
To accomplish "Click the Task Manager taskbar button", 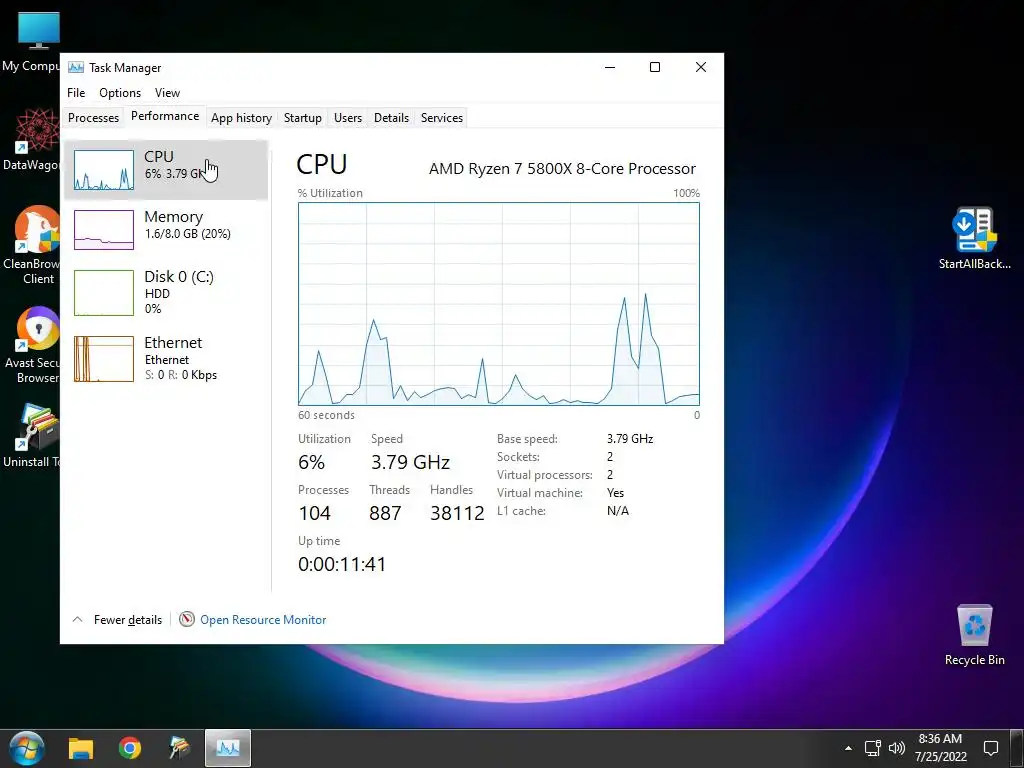I will (x=227, y=748).
